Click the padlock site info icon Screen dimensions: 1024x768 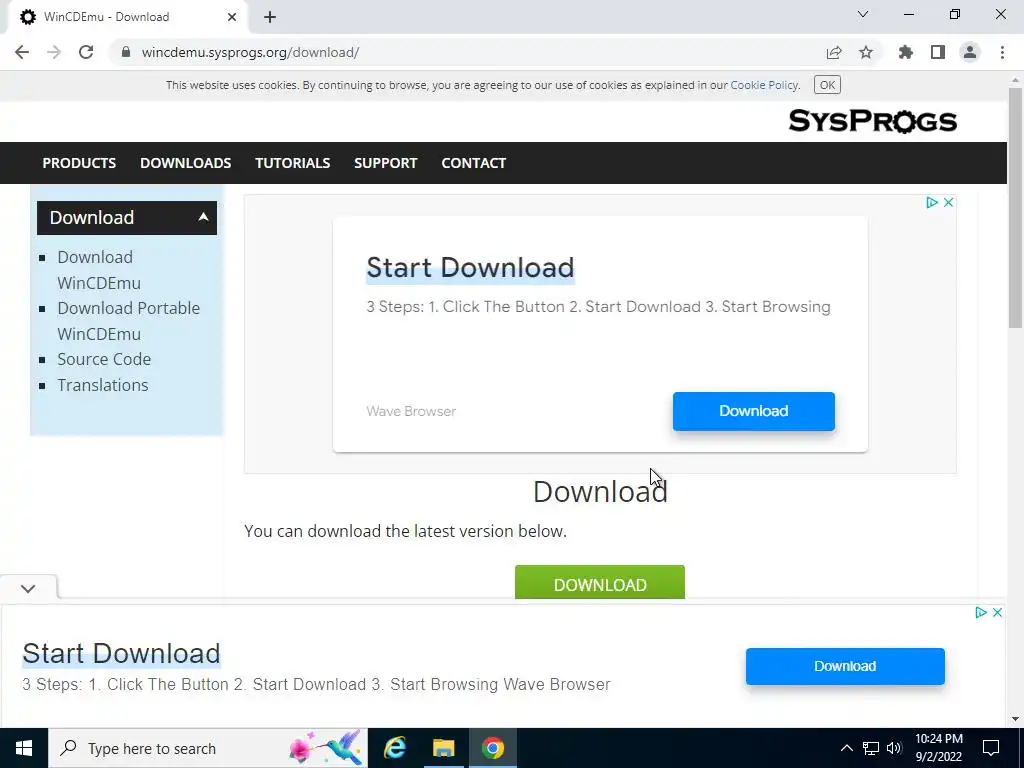pyautogui.click(x=126, y=52)
